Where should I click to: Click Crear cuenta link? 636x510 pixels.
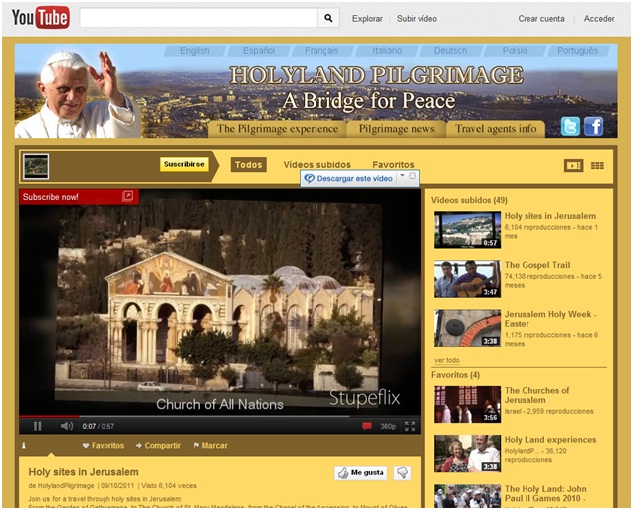(x=541, y=19)
